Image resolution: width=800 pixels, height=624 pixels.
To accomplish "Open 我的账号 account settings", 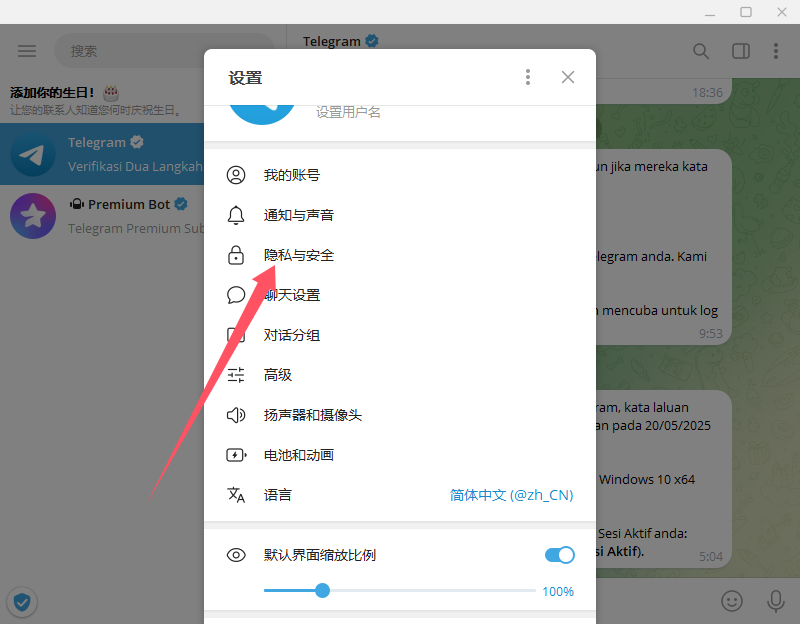I will [x=400, y=175].
